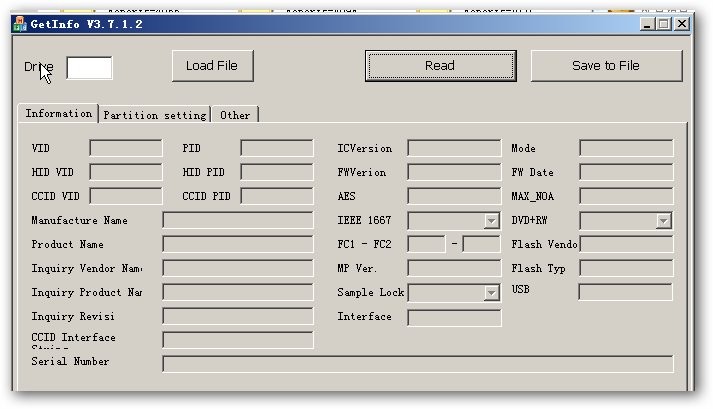Expand the DVD+RW dropdown

[x=663, y=221]
